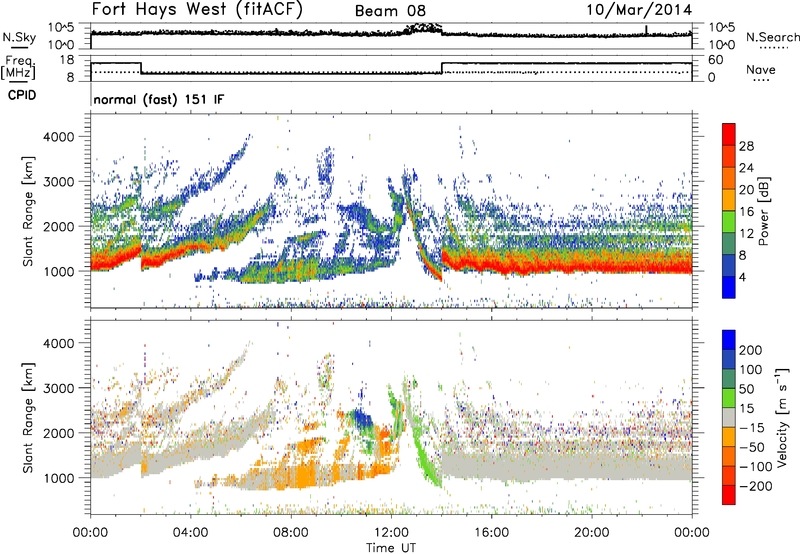This screenshot has width=800, height=554.
Task: Click the 12:00 time axis label
Action: coord(391,533)
